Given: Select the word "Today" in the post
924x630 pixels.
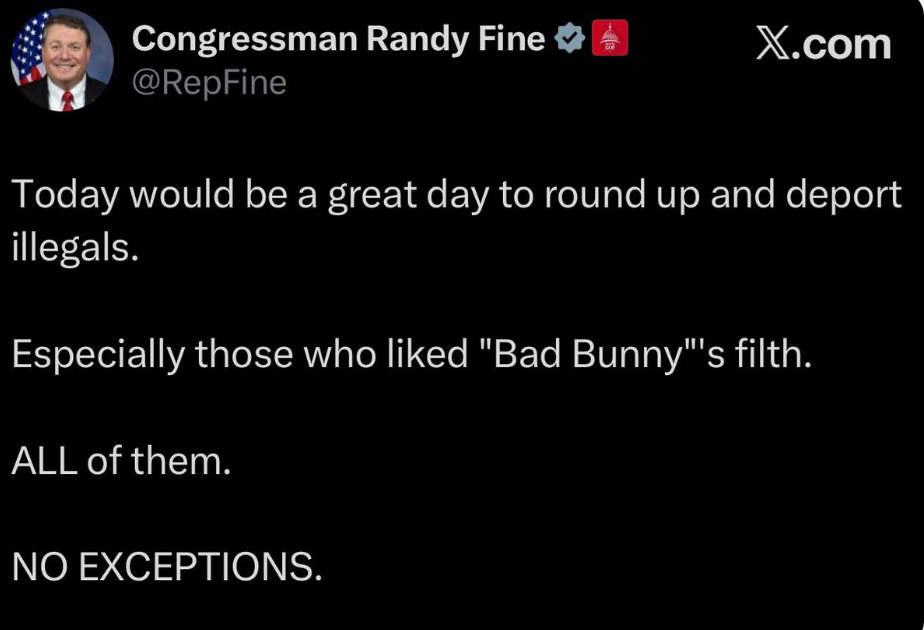Looking at the screenshot, I should pos(65,196).
